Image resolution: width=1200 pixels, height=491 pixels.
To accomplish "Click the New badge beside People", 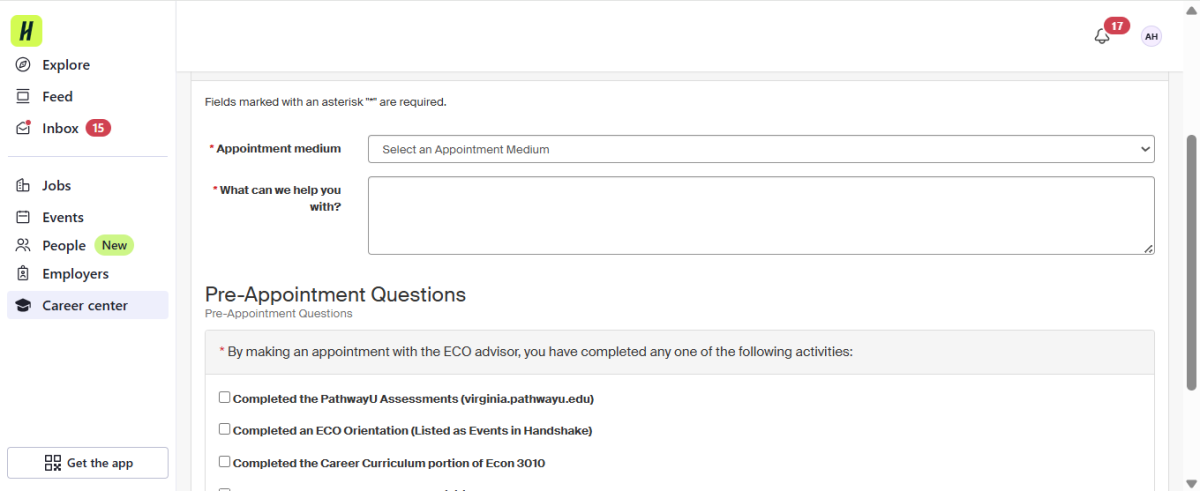I will tap(114, 246).
